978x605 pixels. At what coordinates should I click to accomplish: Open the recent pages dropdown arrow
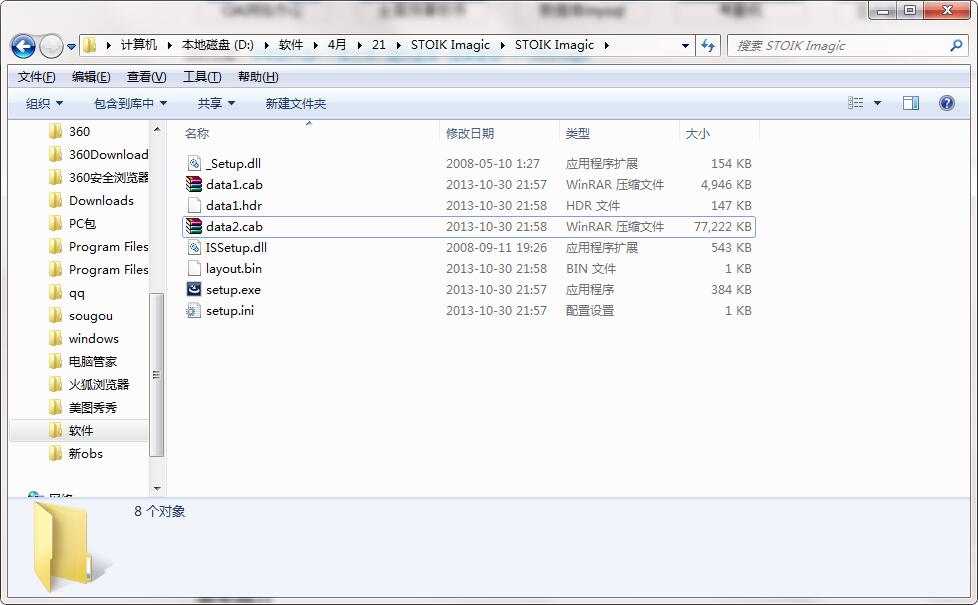tap(71, 47)
